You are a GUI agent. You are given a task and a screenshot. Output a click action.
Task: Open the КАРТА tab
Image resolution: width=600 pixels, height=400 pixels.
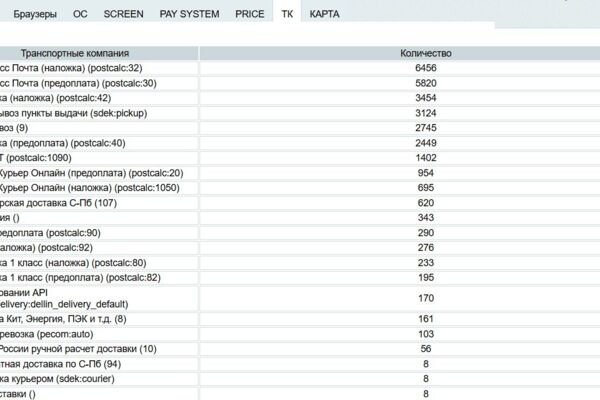pyautogui.click(x=324, y=14)
